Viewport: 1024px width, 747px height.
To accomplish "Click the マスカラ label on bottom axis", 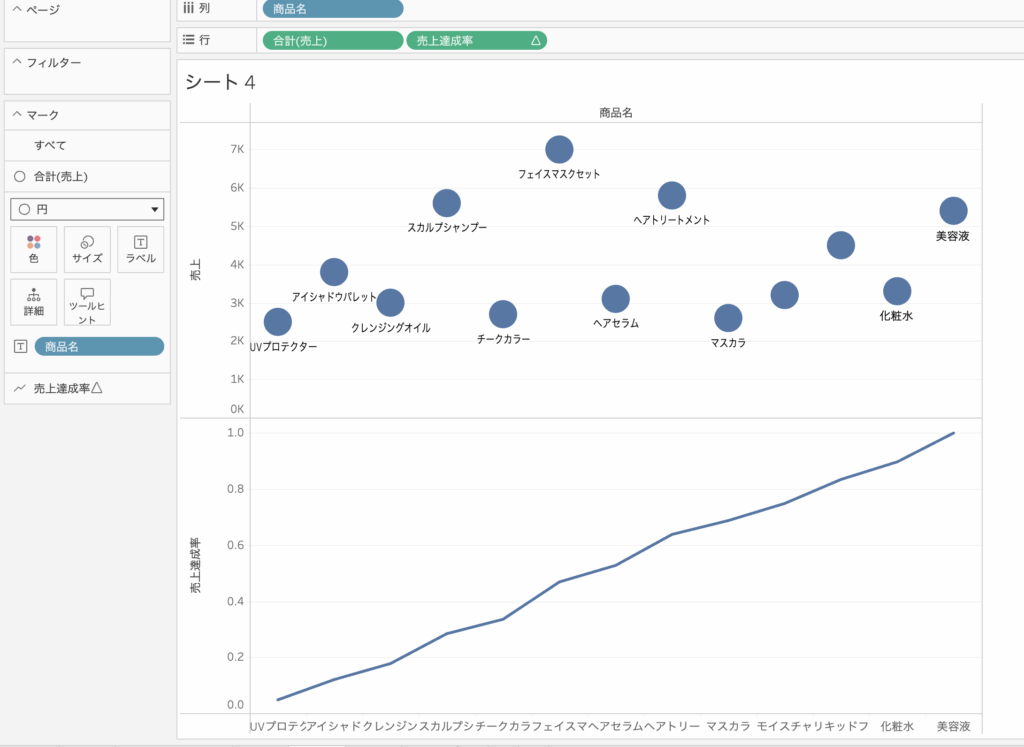I will [728, 726].
